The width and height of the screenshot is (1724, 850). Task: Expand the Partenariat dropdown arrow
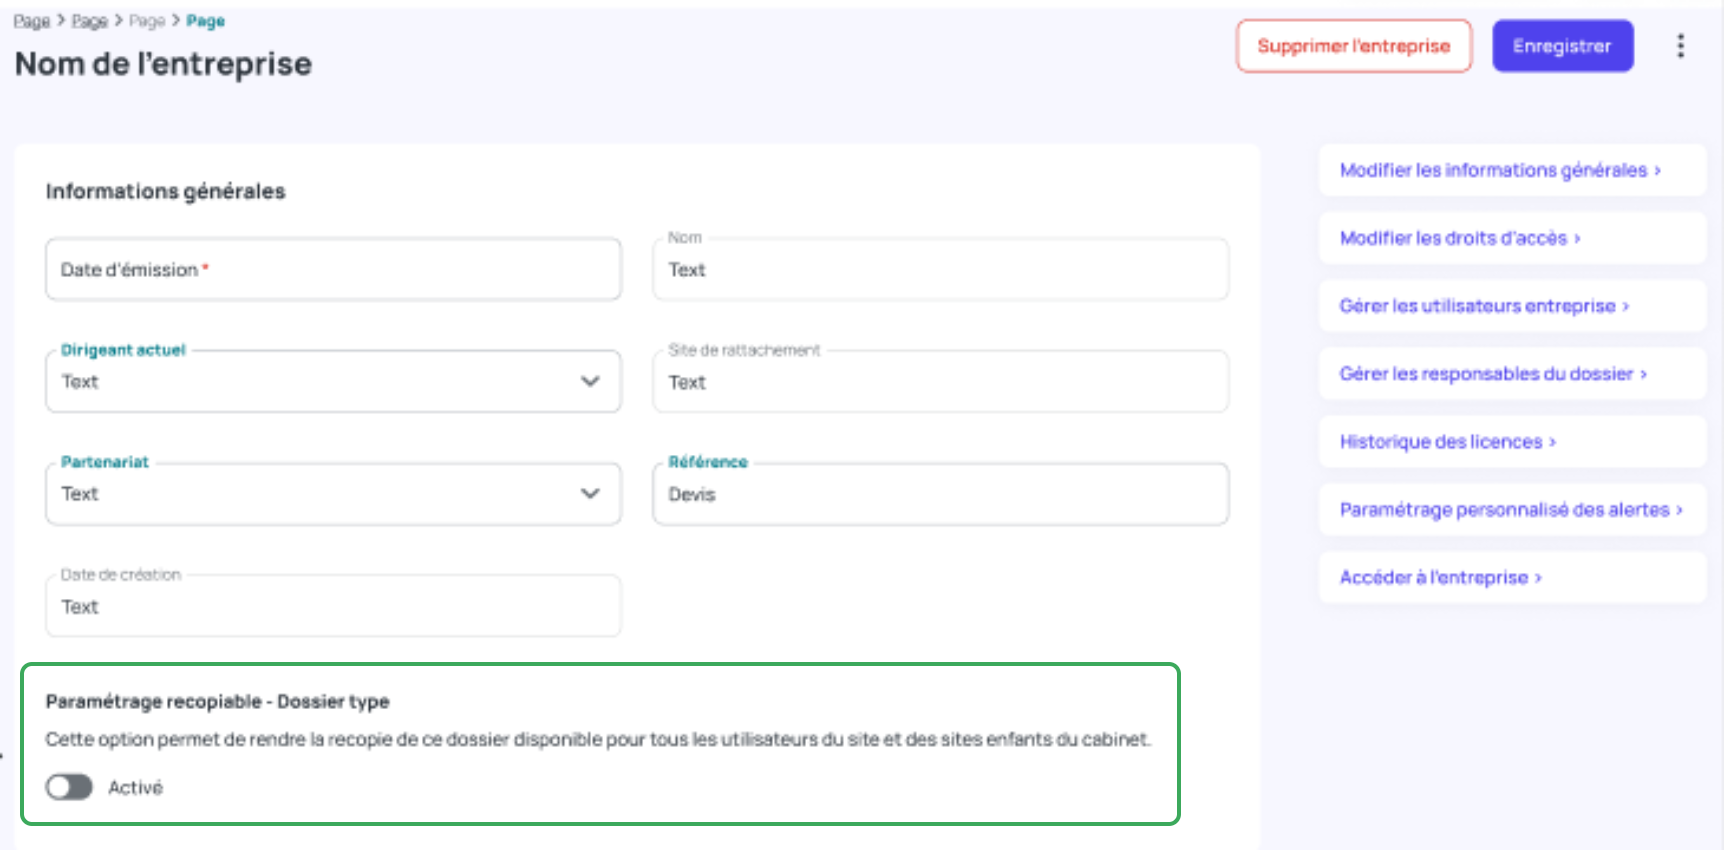click(590, 493)
